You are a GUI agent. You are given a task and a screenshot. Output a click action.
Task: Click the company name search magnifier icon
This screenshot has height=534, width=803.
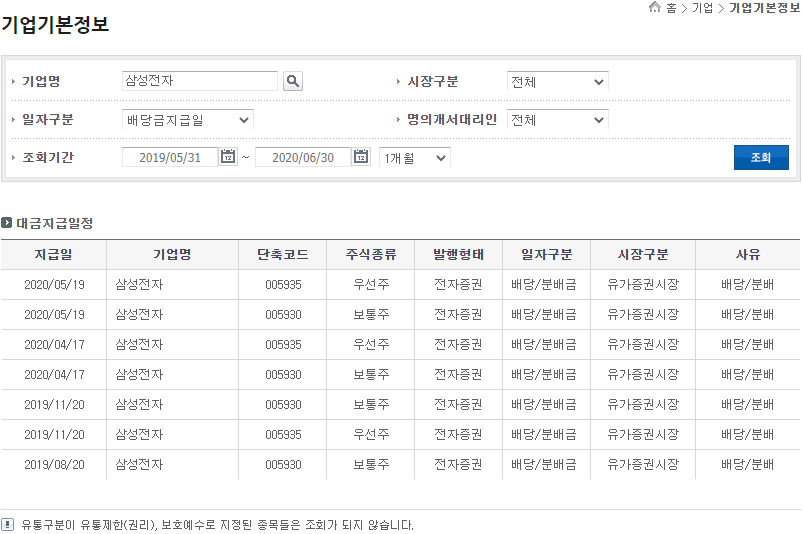tap(292, 81)
